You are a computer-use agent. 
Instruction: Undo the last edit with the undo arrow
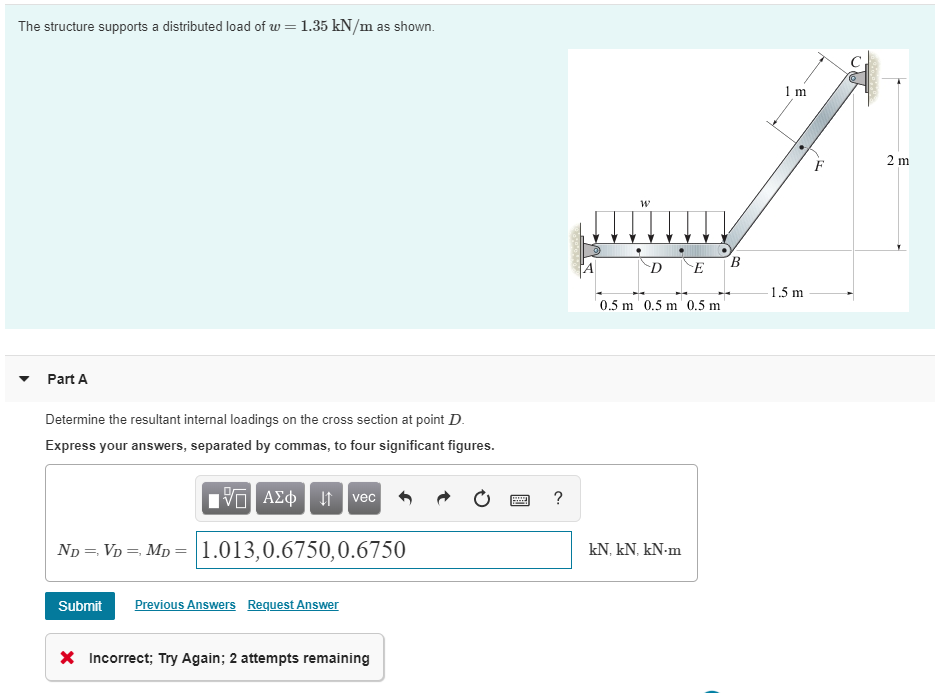(x=404, y=498)
